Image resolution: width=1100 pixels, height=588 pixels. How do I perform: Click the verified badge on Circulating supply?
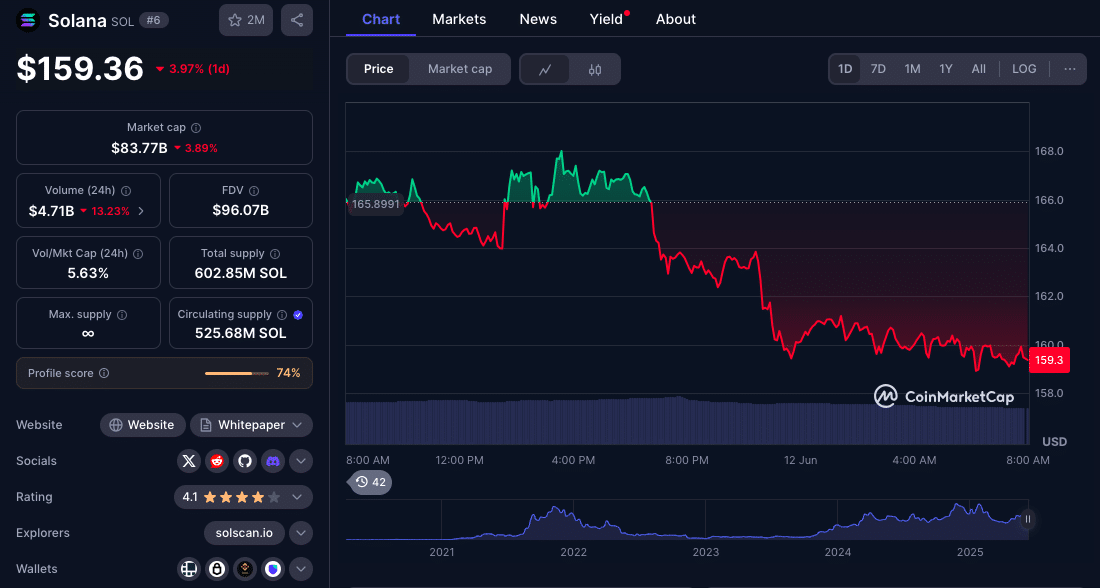point(298,315)
